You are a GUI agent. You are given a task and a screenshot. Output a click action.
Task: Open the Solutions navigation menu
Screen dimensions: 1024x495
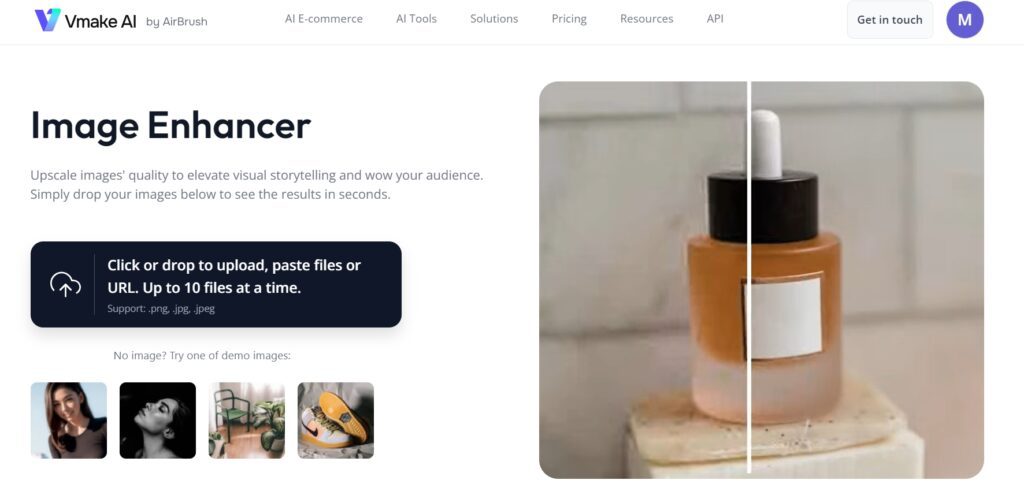coord(494,19)
